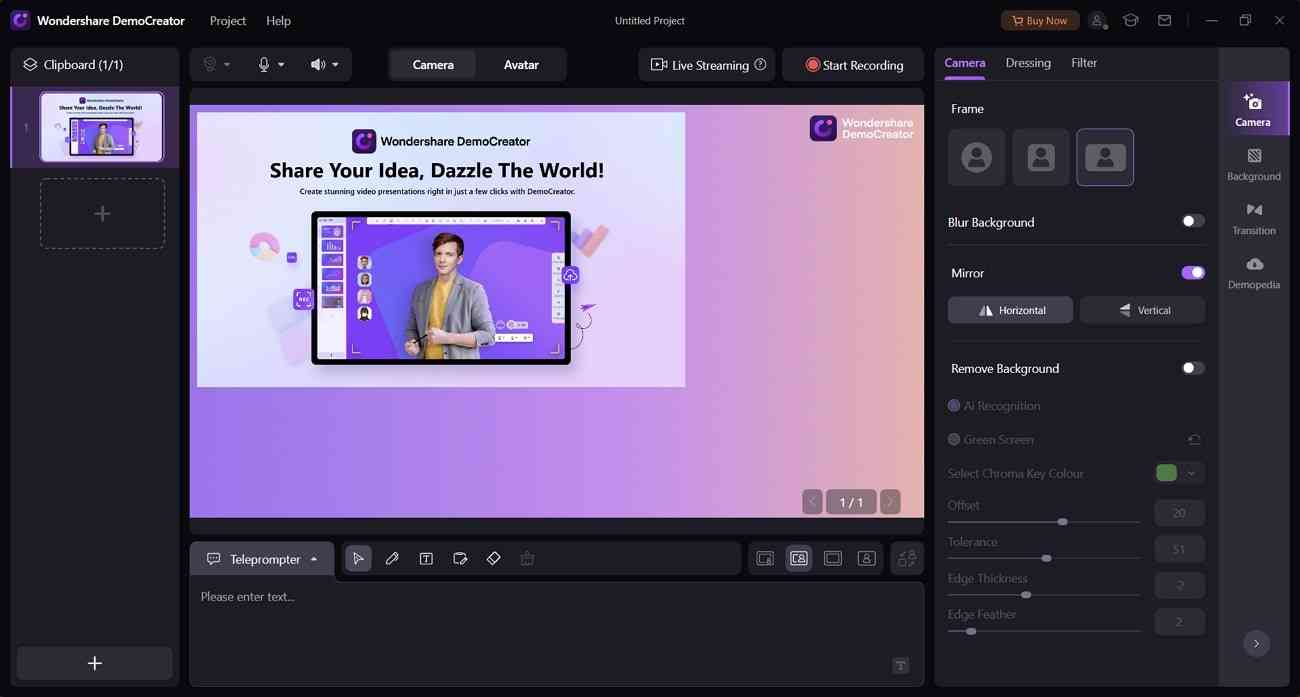Select the rounded square camera frame

pos(1041,157)
